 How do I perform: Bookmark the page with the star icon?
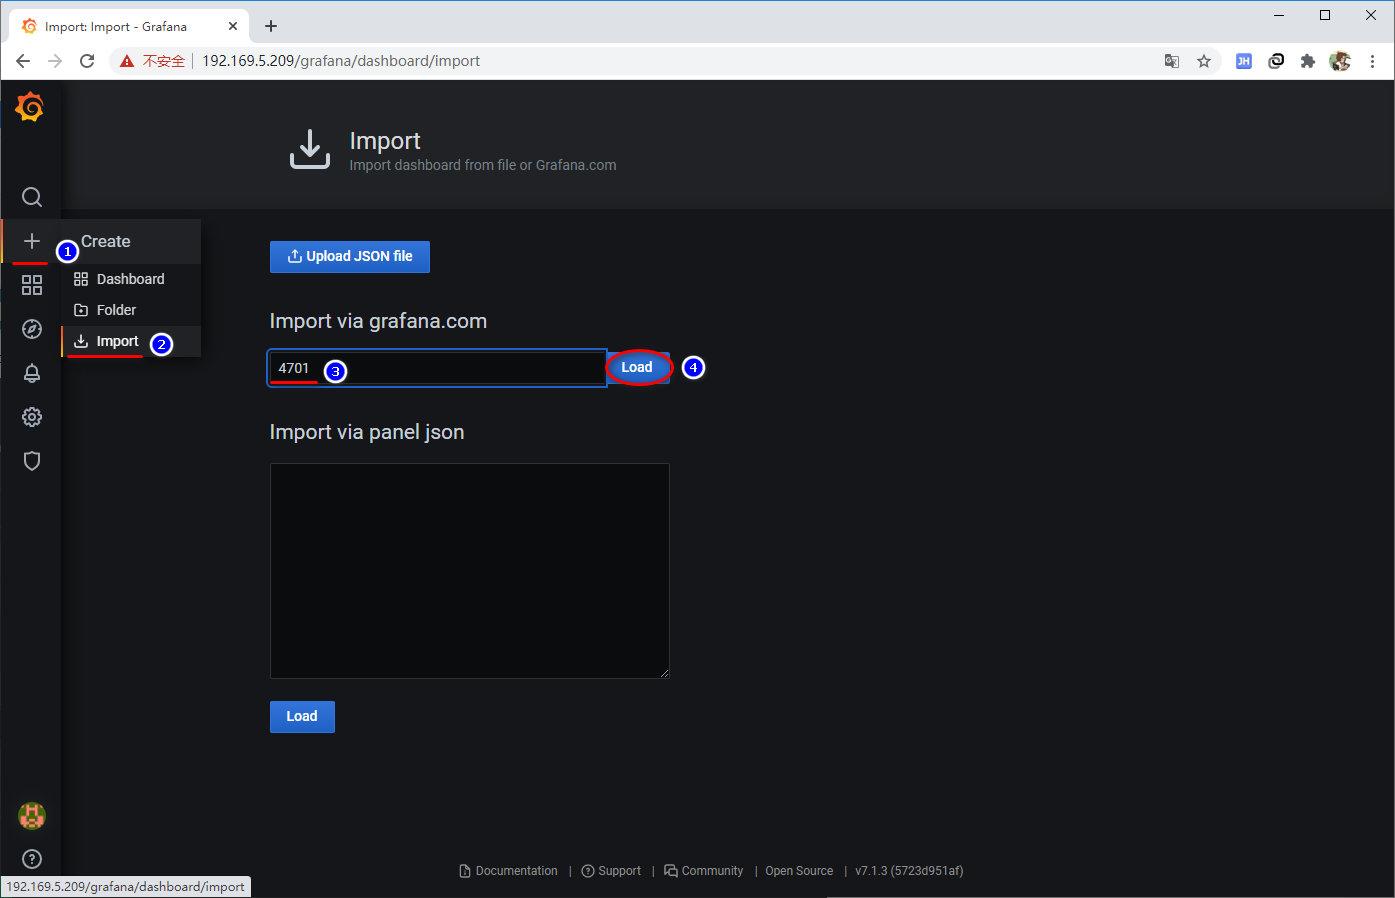click(1204, 61)
